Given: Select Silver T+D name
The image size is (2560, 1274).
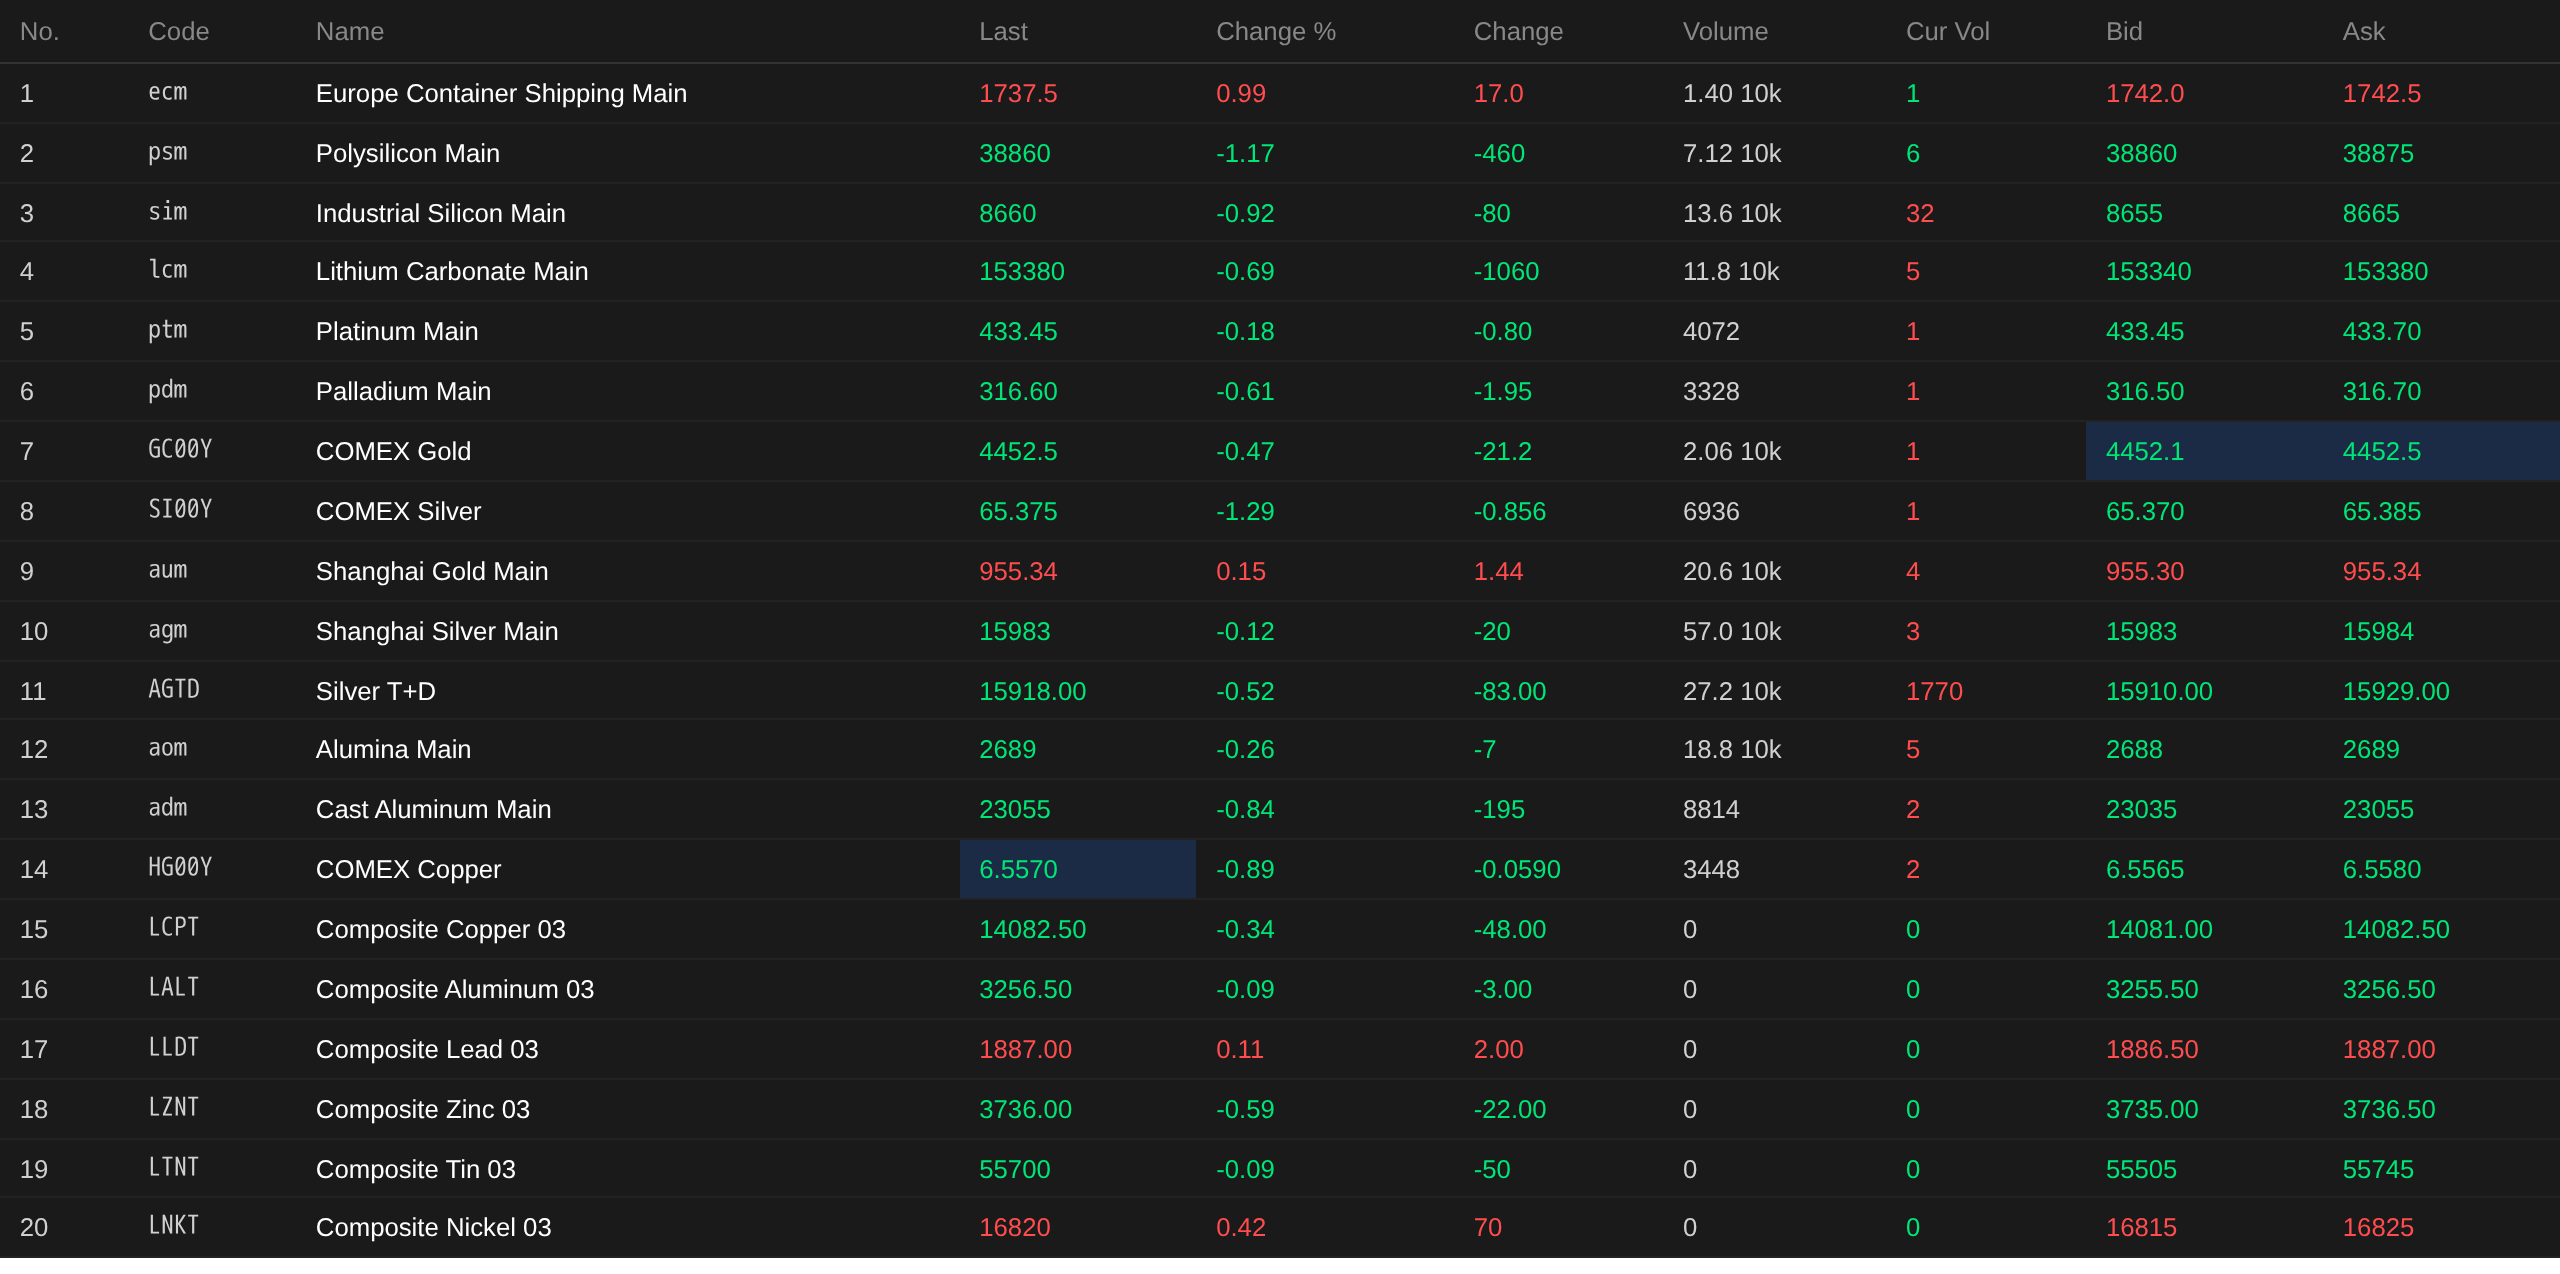Looking at the screenshot, I should (375, 691).
